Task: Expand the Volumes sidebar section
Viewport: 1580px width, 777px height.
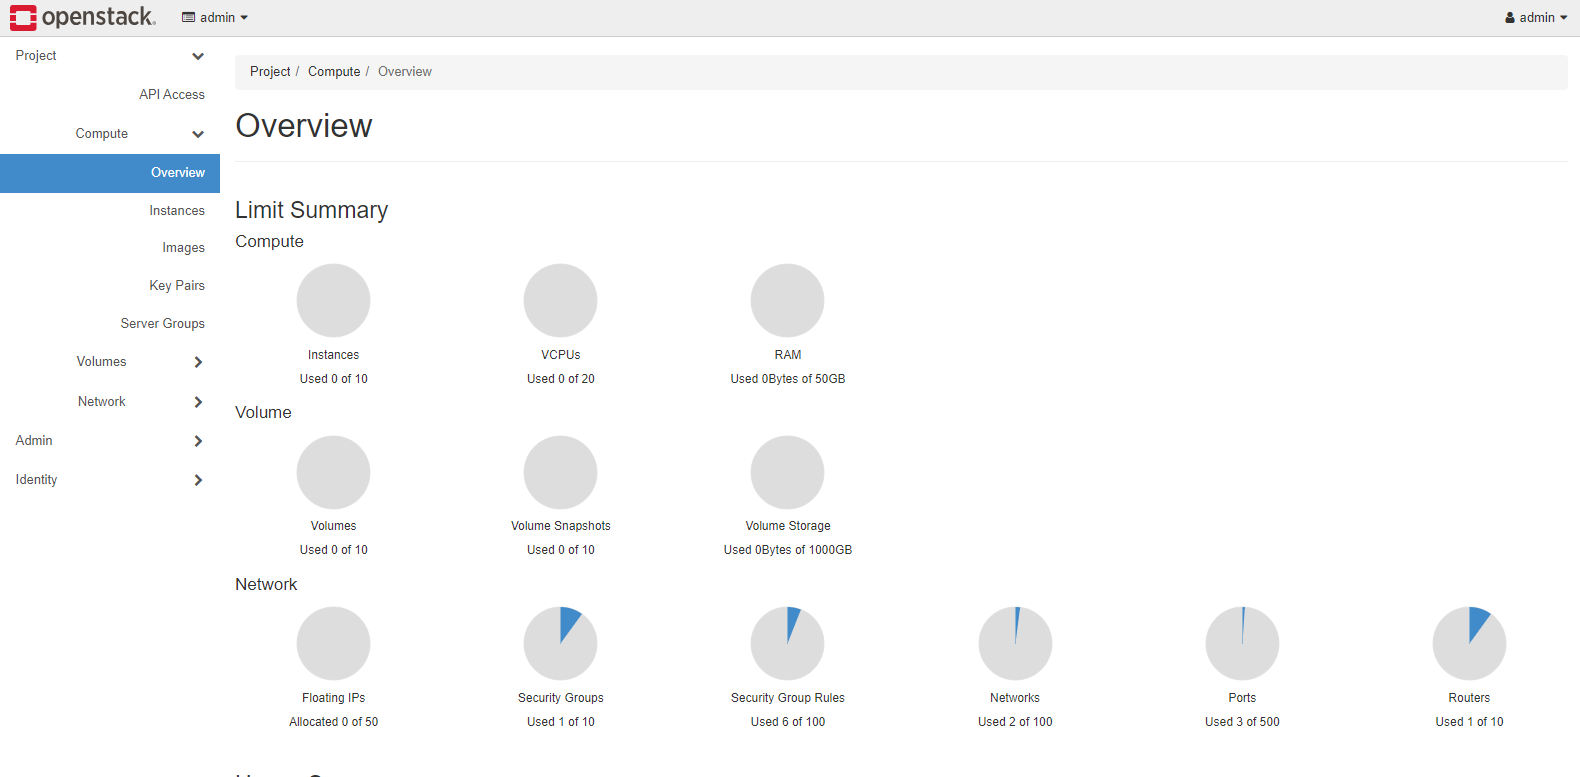Action: click(x=110, y=362)
